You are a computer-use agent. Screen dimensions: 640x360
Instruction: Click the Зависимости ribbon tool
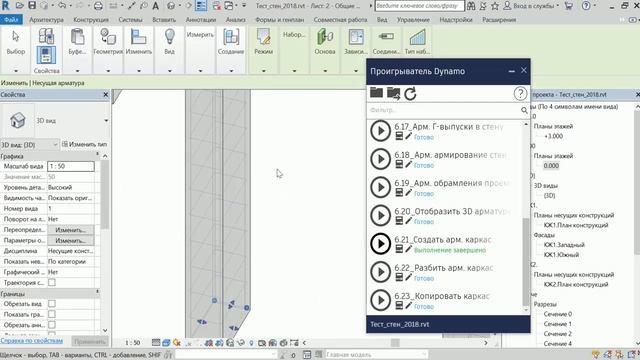tap(356, 42)
